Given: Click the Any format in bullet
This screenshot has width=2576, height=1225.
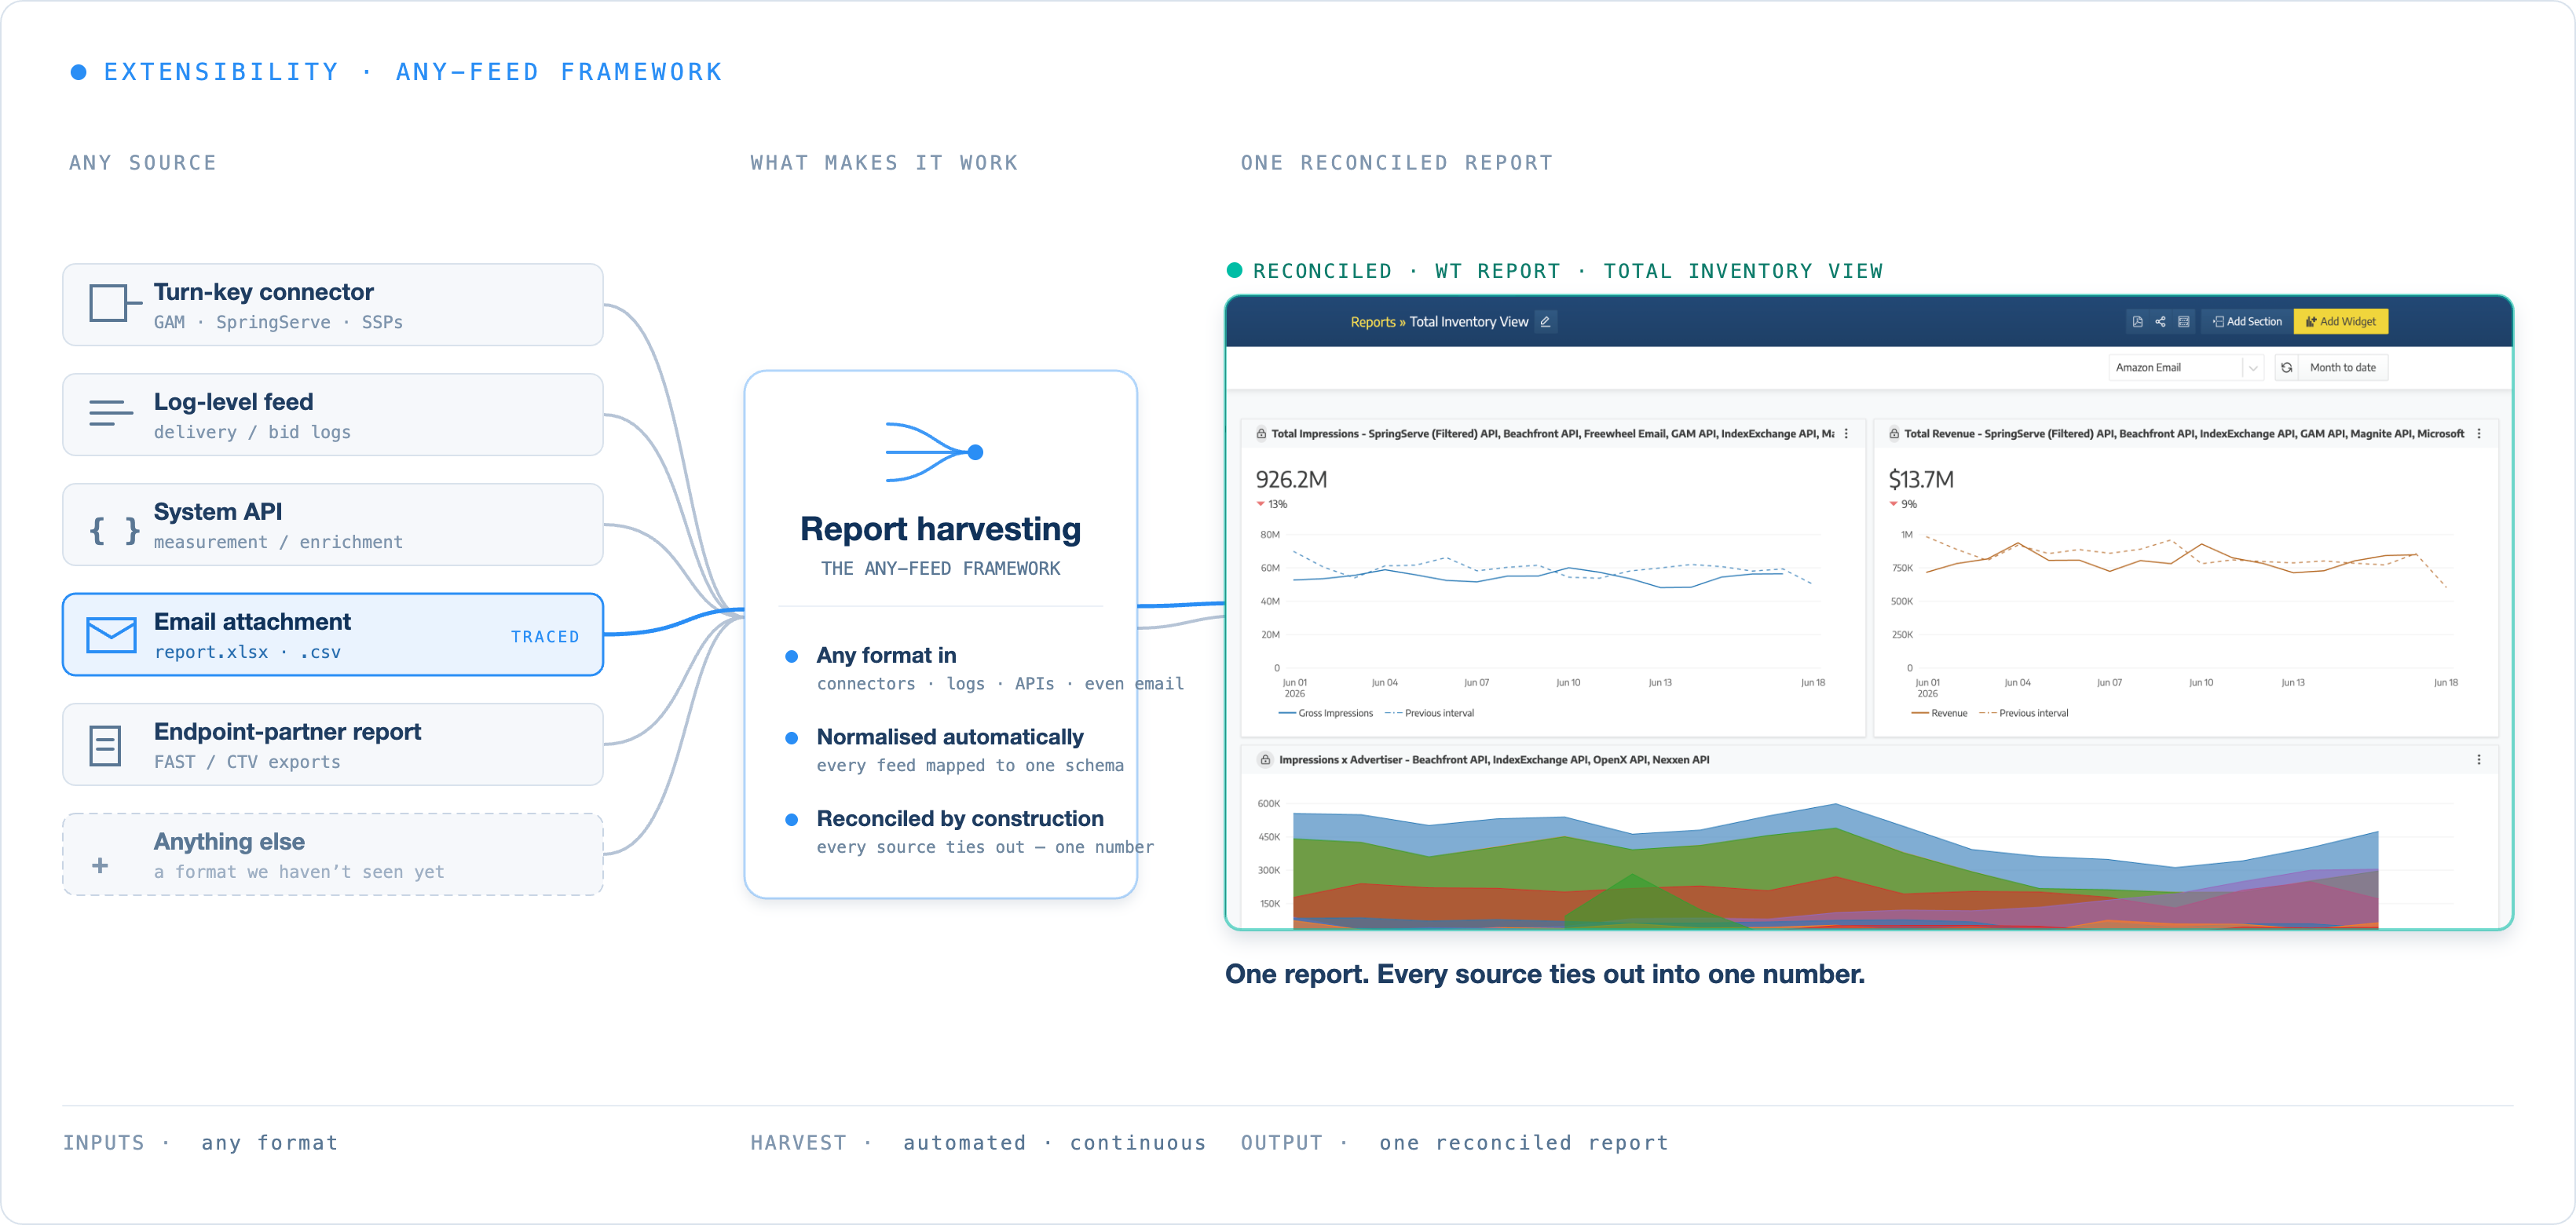Looking at the screenshot, I should 886,655.
